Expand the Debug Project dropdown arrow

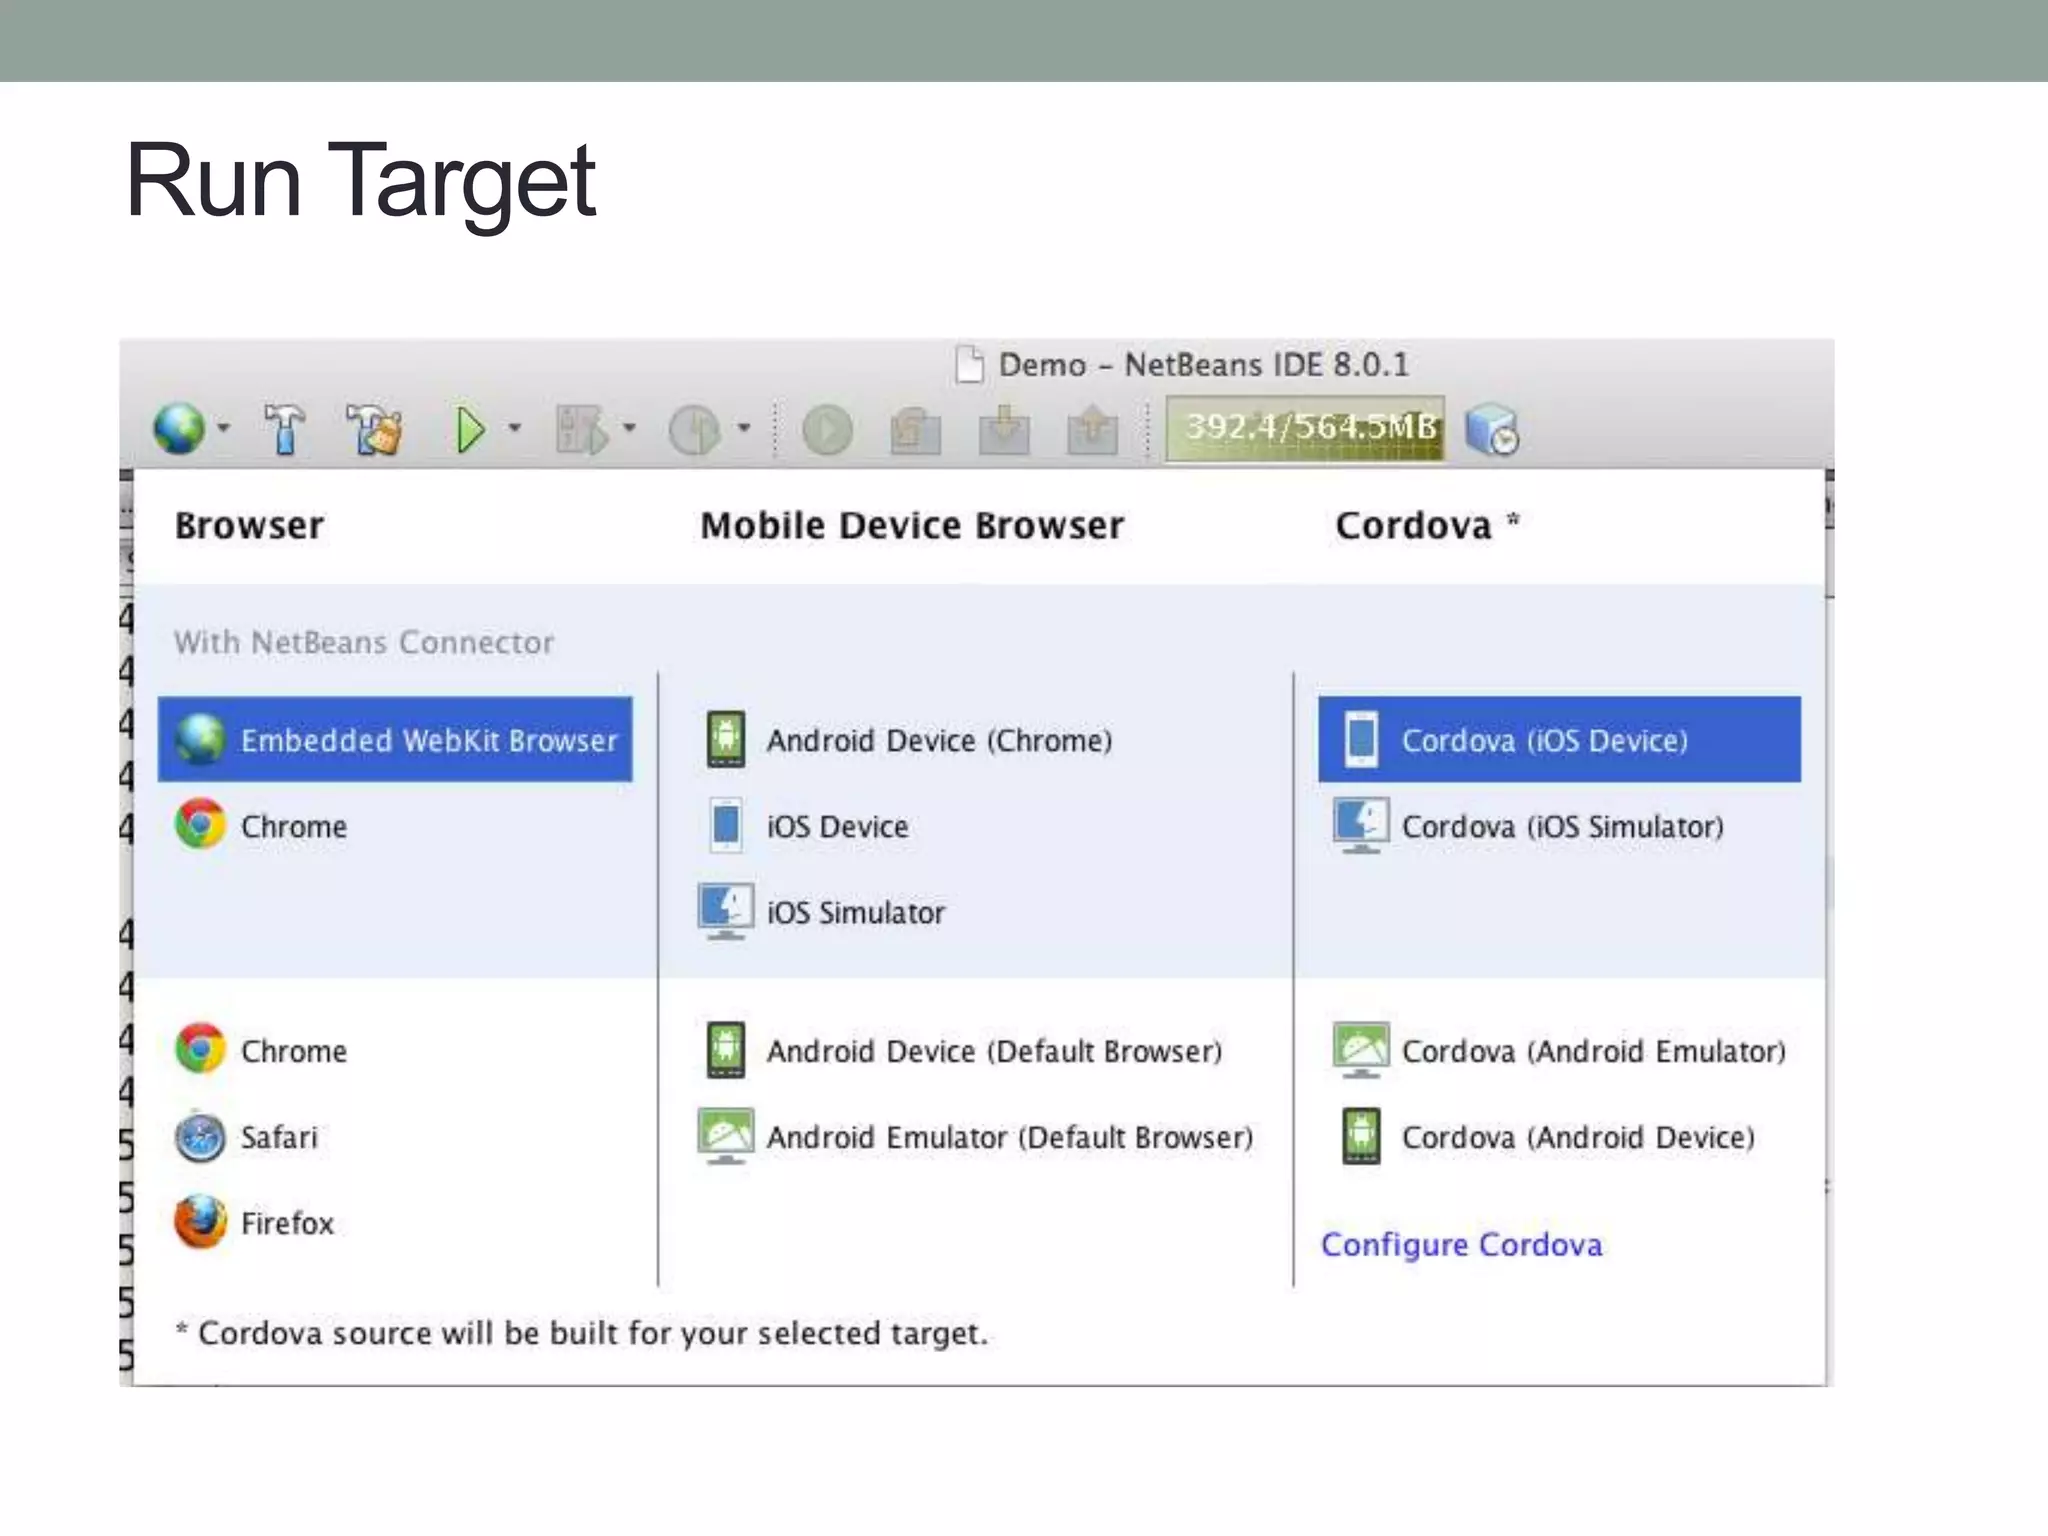[629, 428]
